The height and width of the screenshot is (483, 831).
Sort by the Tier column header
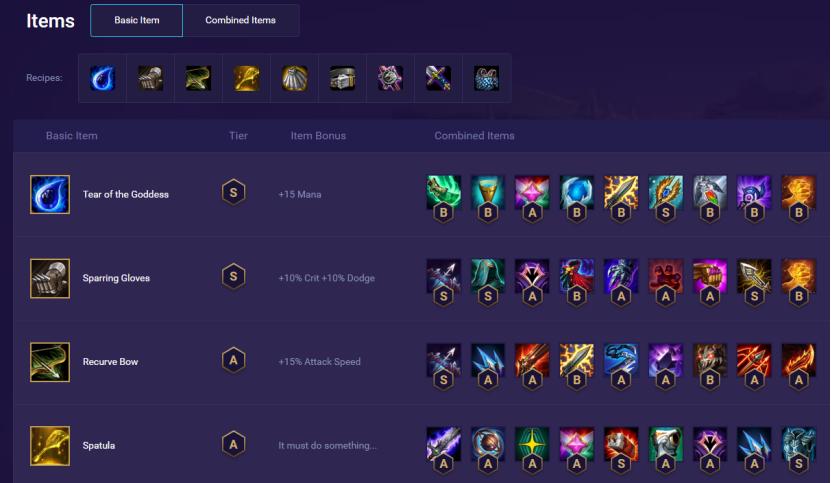tap(238, 136)
